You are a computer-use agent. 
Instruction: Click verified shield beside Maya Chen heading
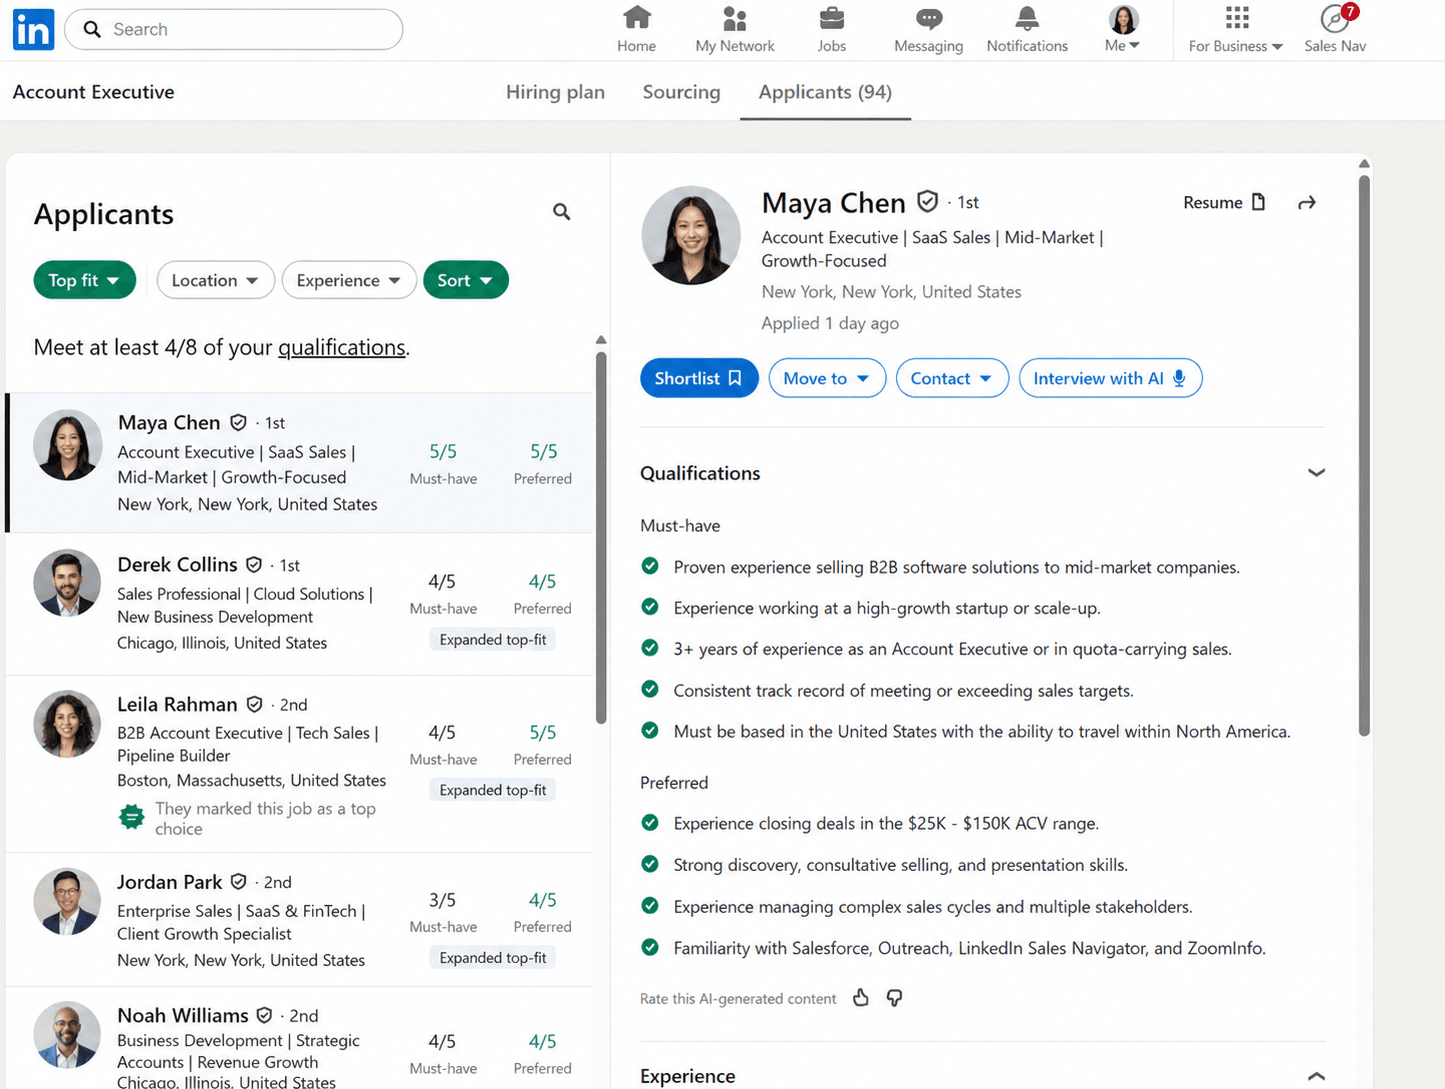click(928, 202)
